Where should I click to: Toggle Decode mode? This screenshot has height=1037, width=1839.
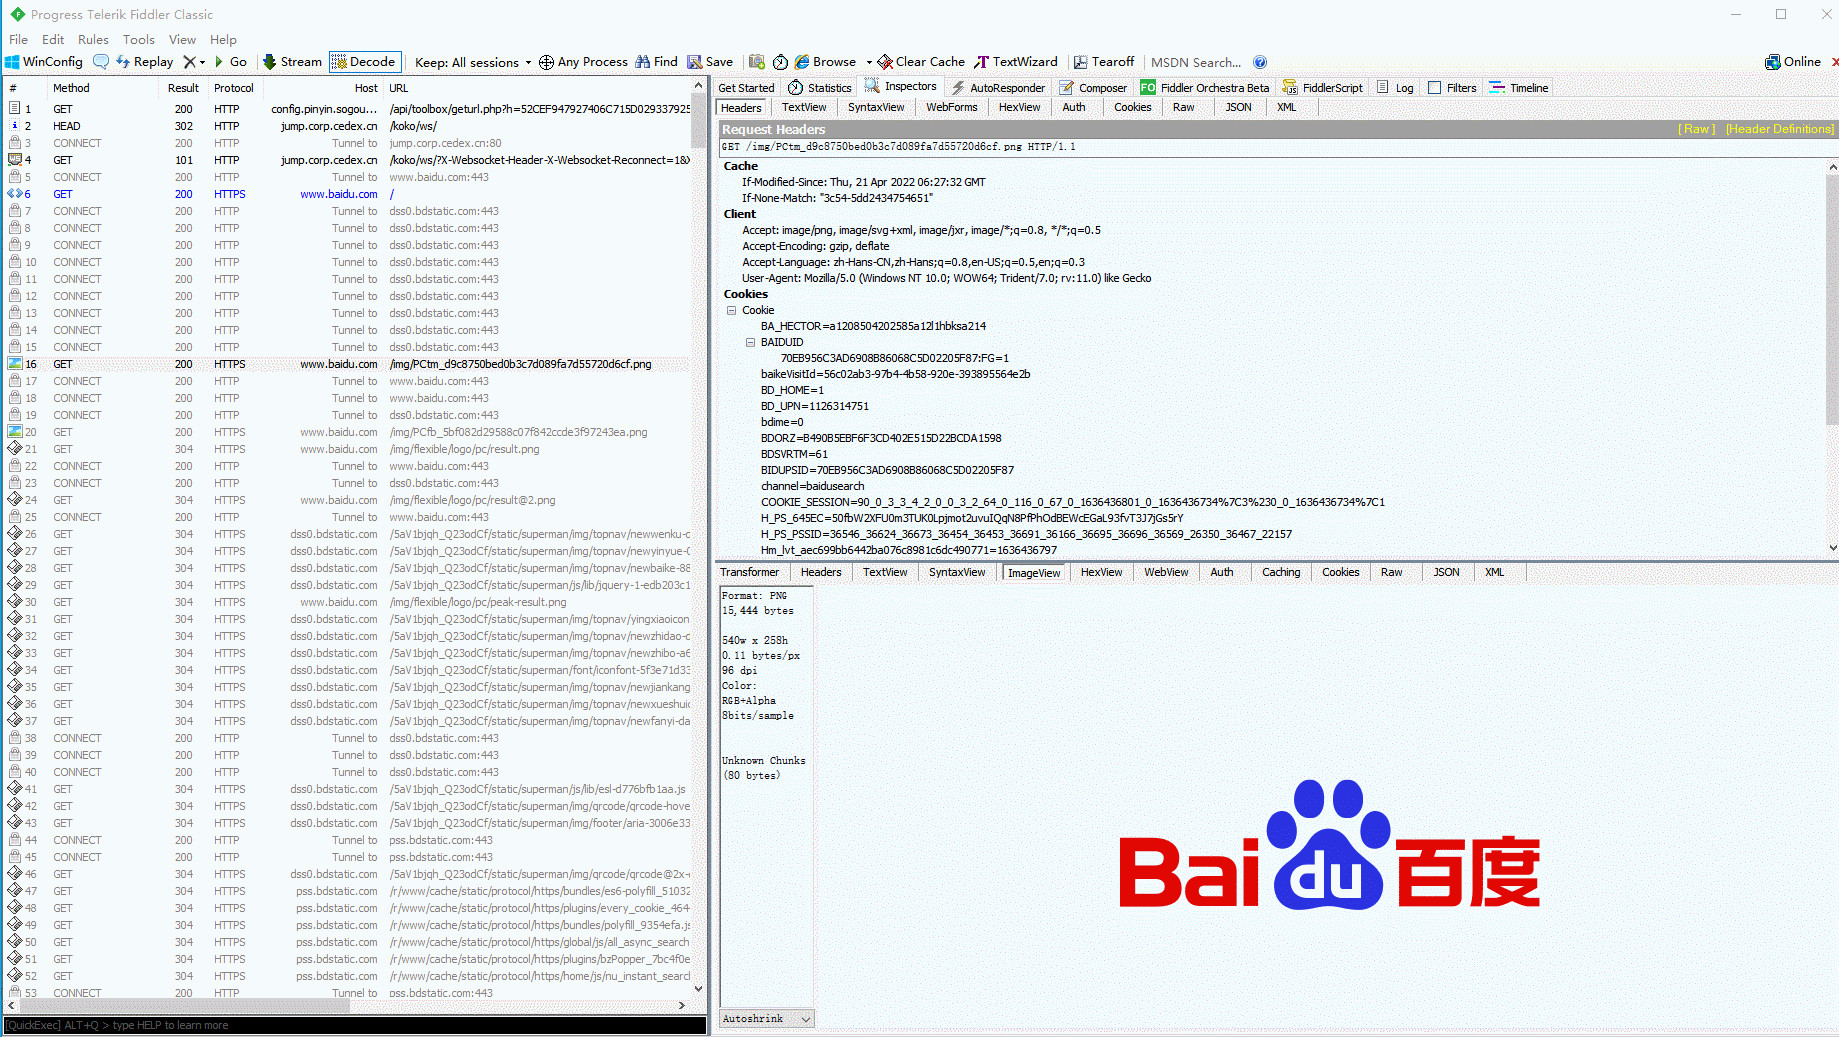click(x=365, y=62)
